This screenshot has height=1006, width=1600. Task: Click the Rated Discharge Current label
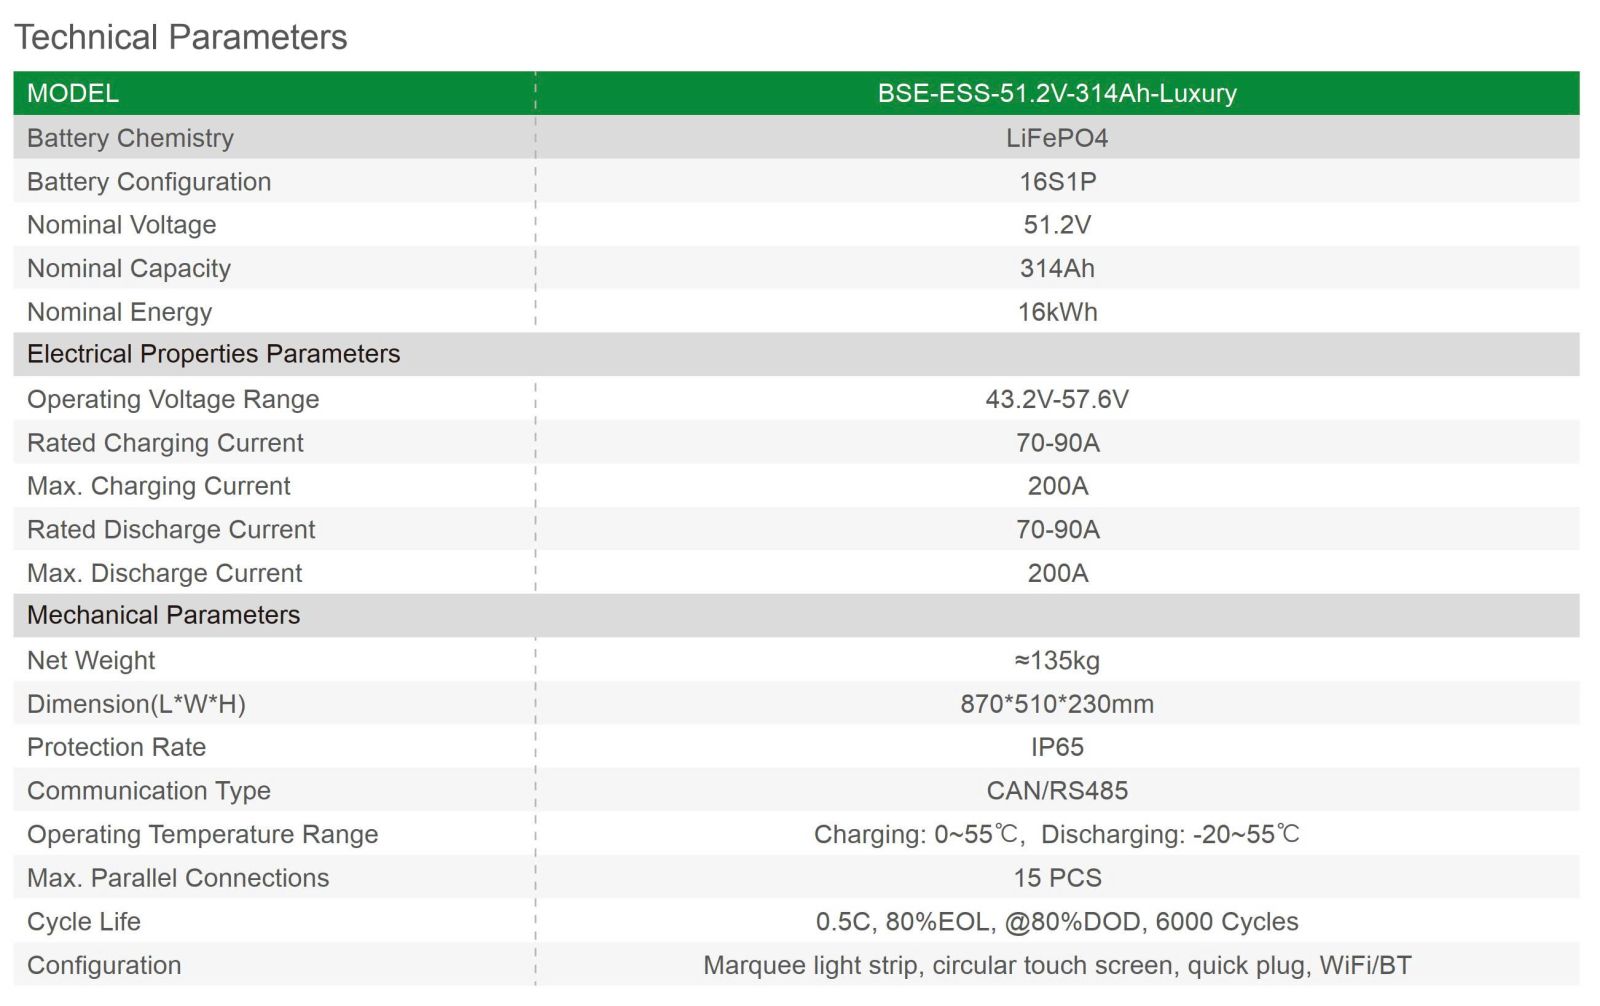[171, 530]
